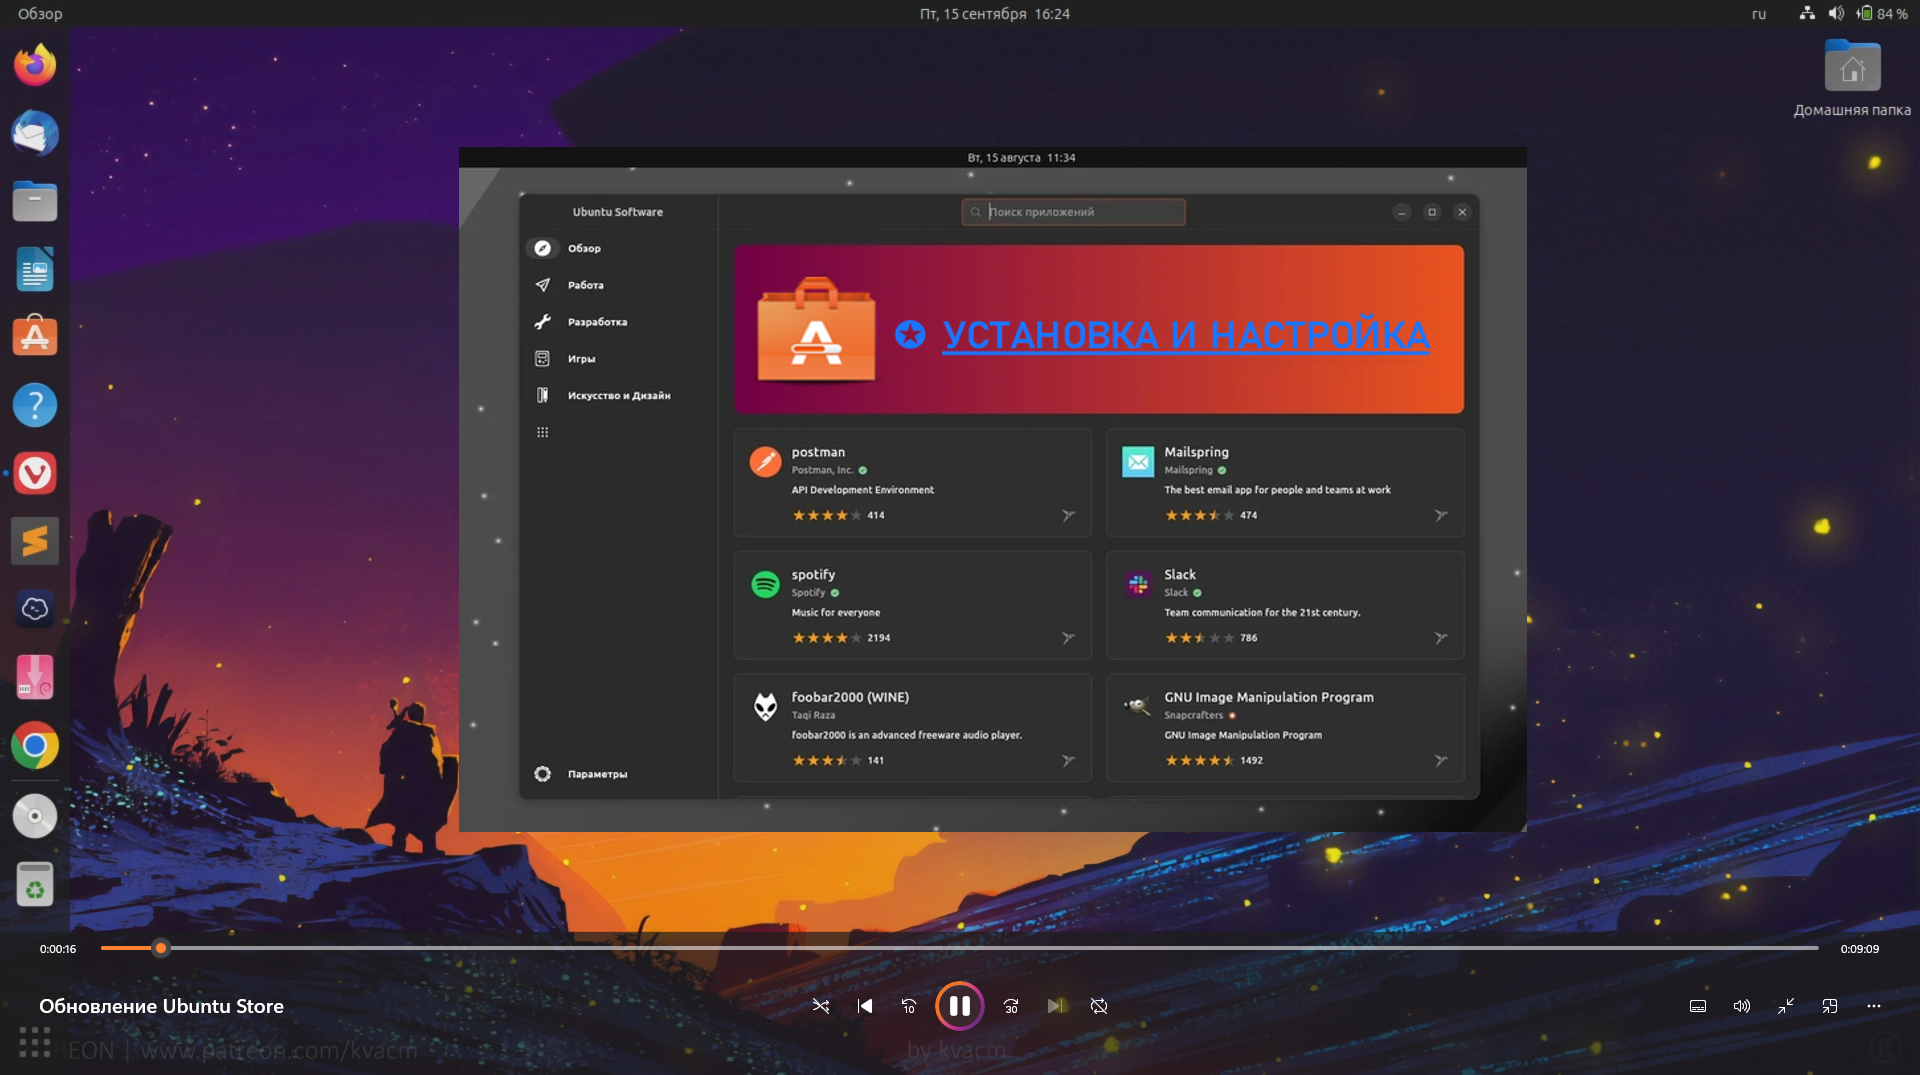1920x1075 pixels.
Task: Open the spotify app card
Action: tap(912, 605)
